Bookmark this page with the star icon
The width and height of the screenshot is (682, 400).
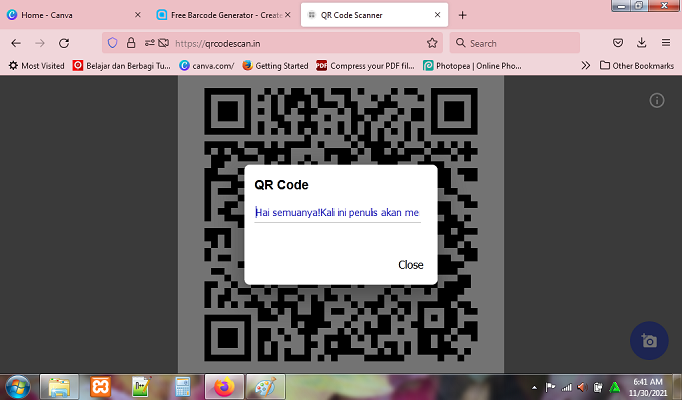[432, 43]
